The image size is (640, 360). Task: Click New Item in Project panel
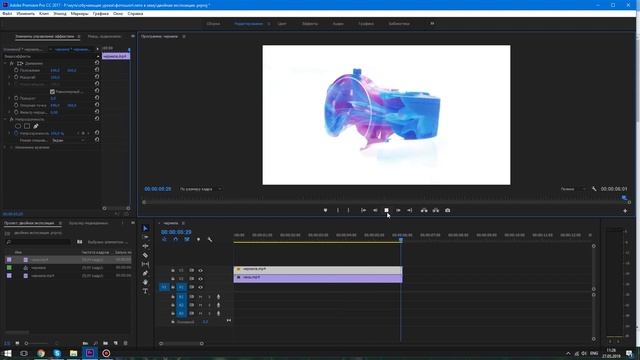pyautogui.click(x=116, y=343)
